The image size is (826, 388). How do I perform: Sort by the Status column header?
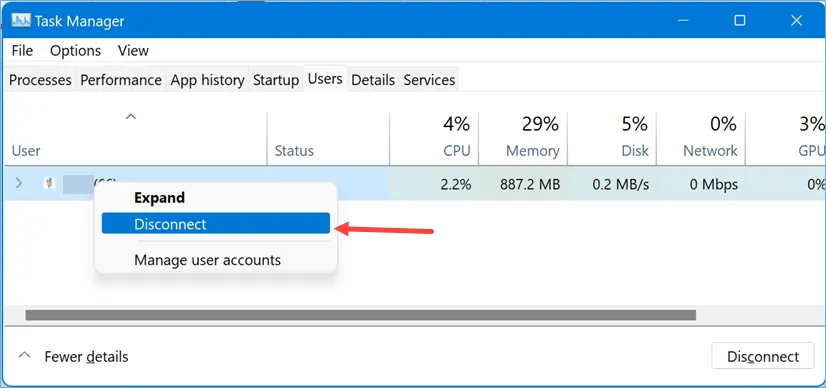click(x=328, y=138)
